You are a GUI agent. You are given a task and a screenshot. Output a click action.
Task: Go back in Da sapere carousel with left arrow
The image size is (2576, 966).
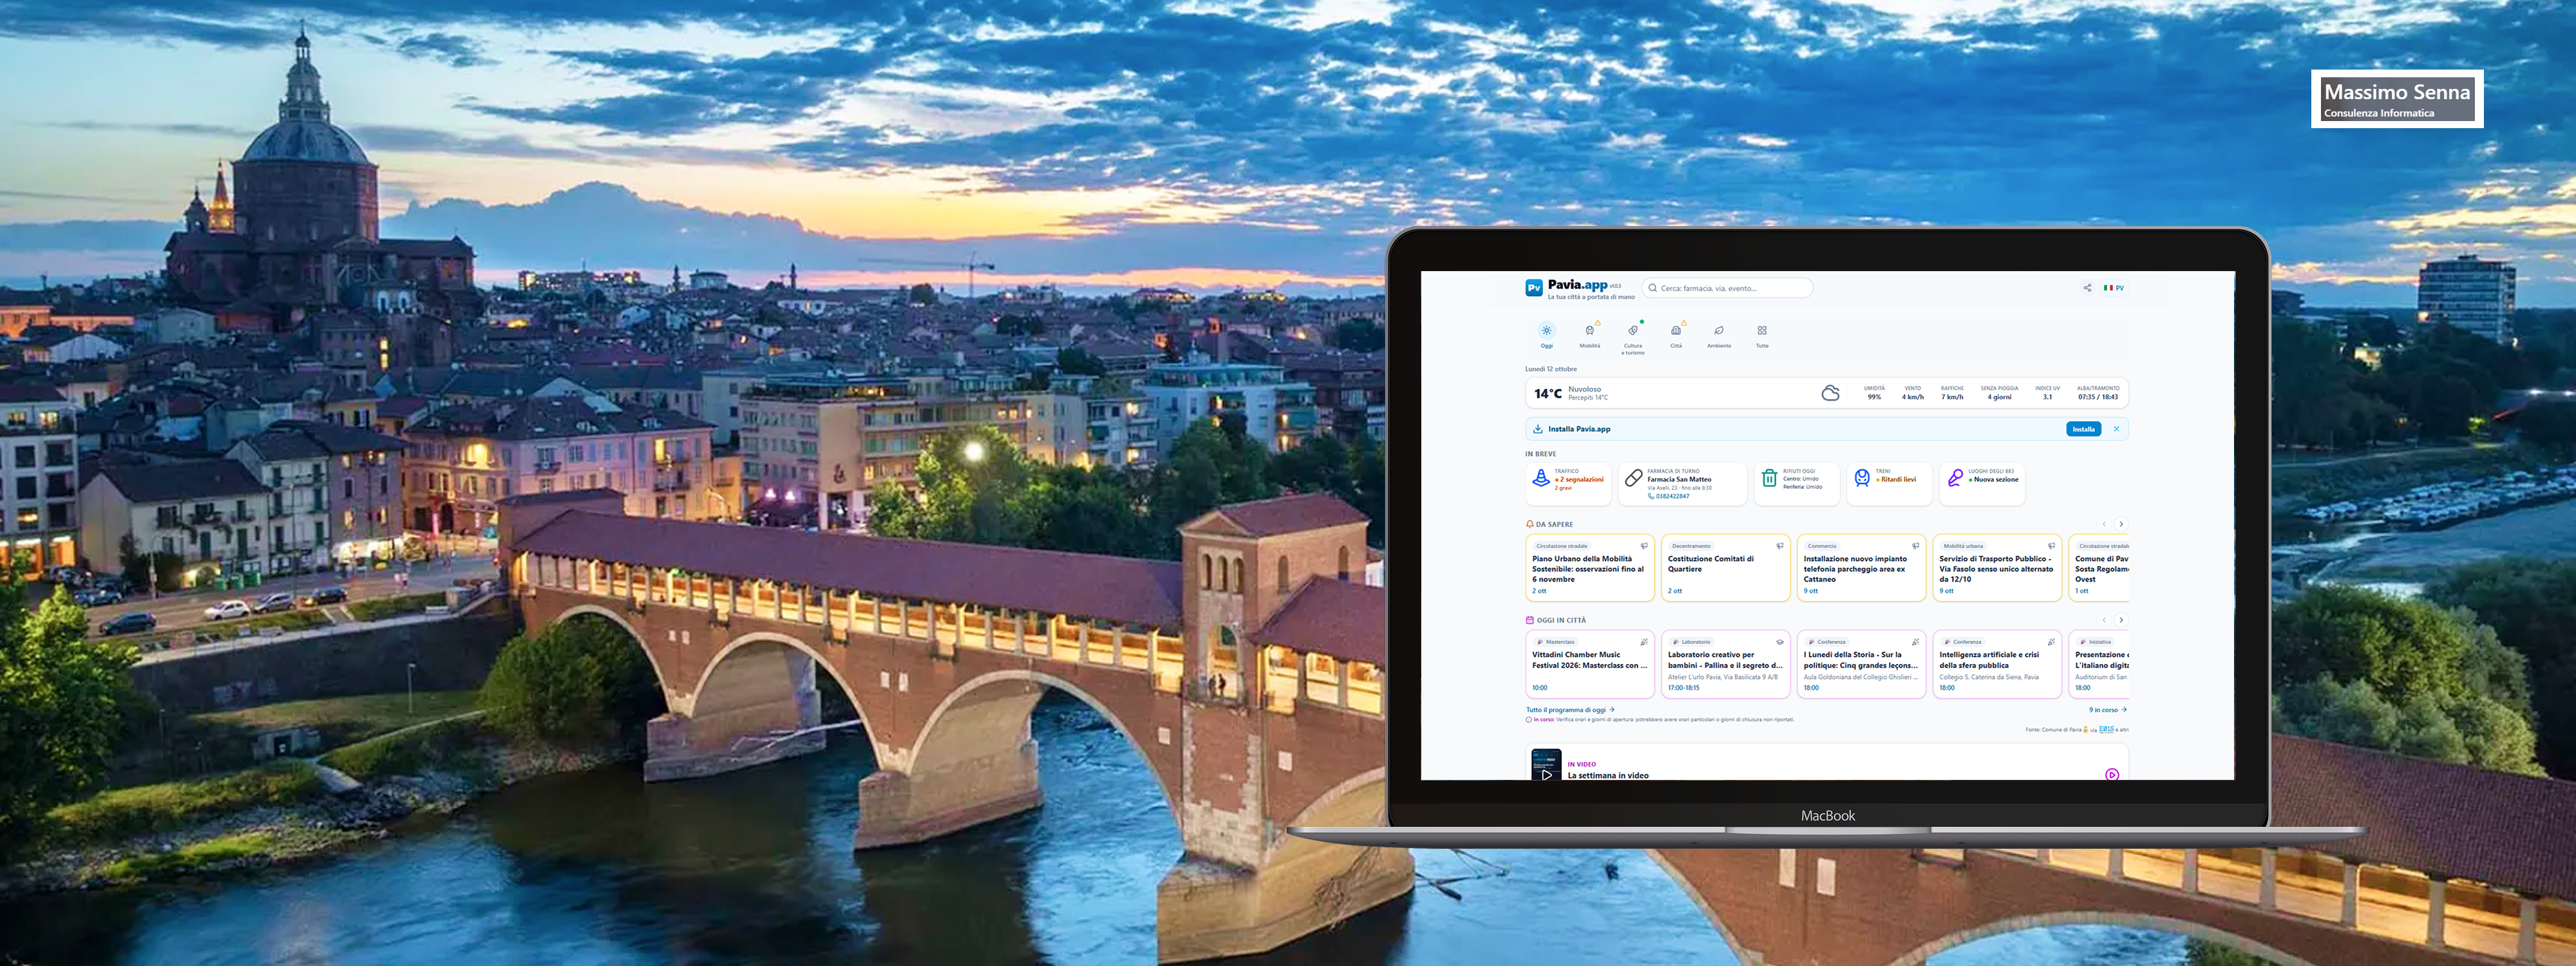click(2104, 524)
